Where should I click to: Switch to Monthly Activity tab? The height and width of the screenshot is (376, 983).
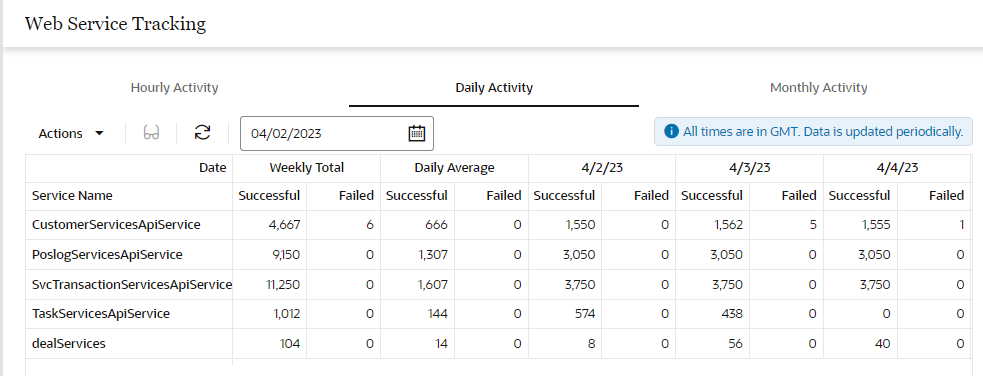819,88
